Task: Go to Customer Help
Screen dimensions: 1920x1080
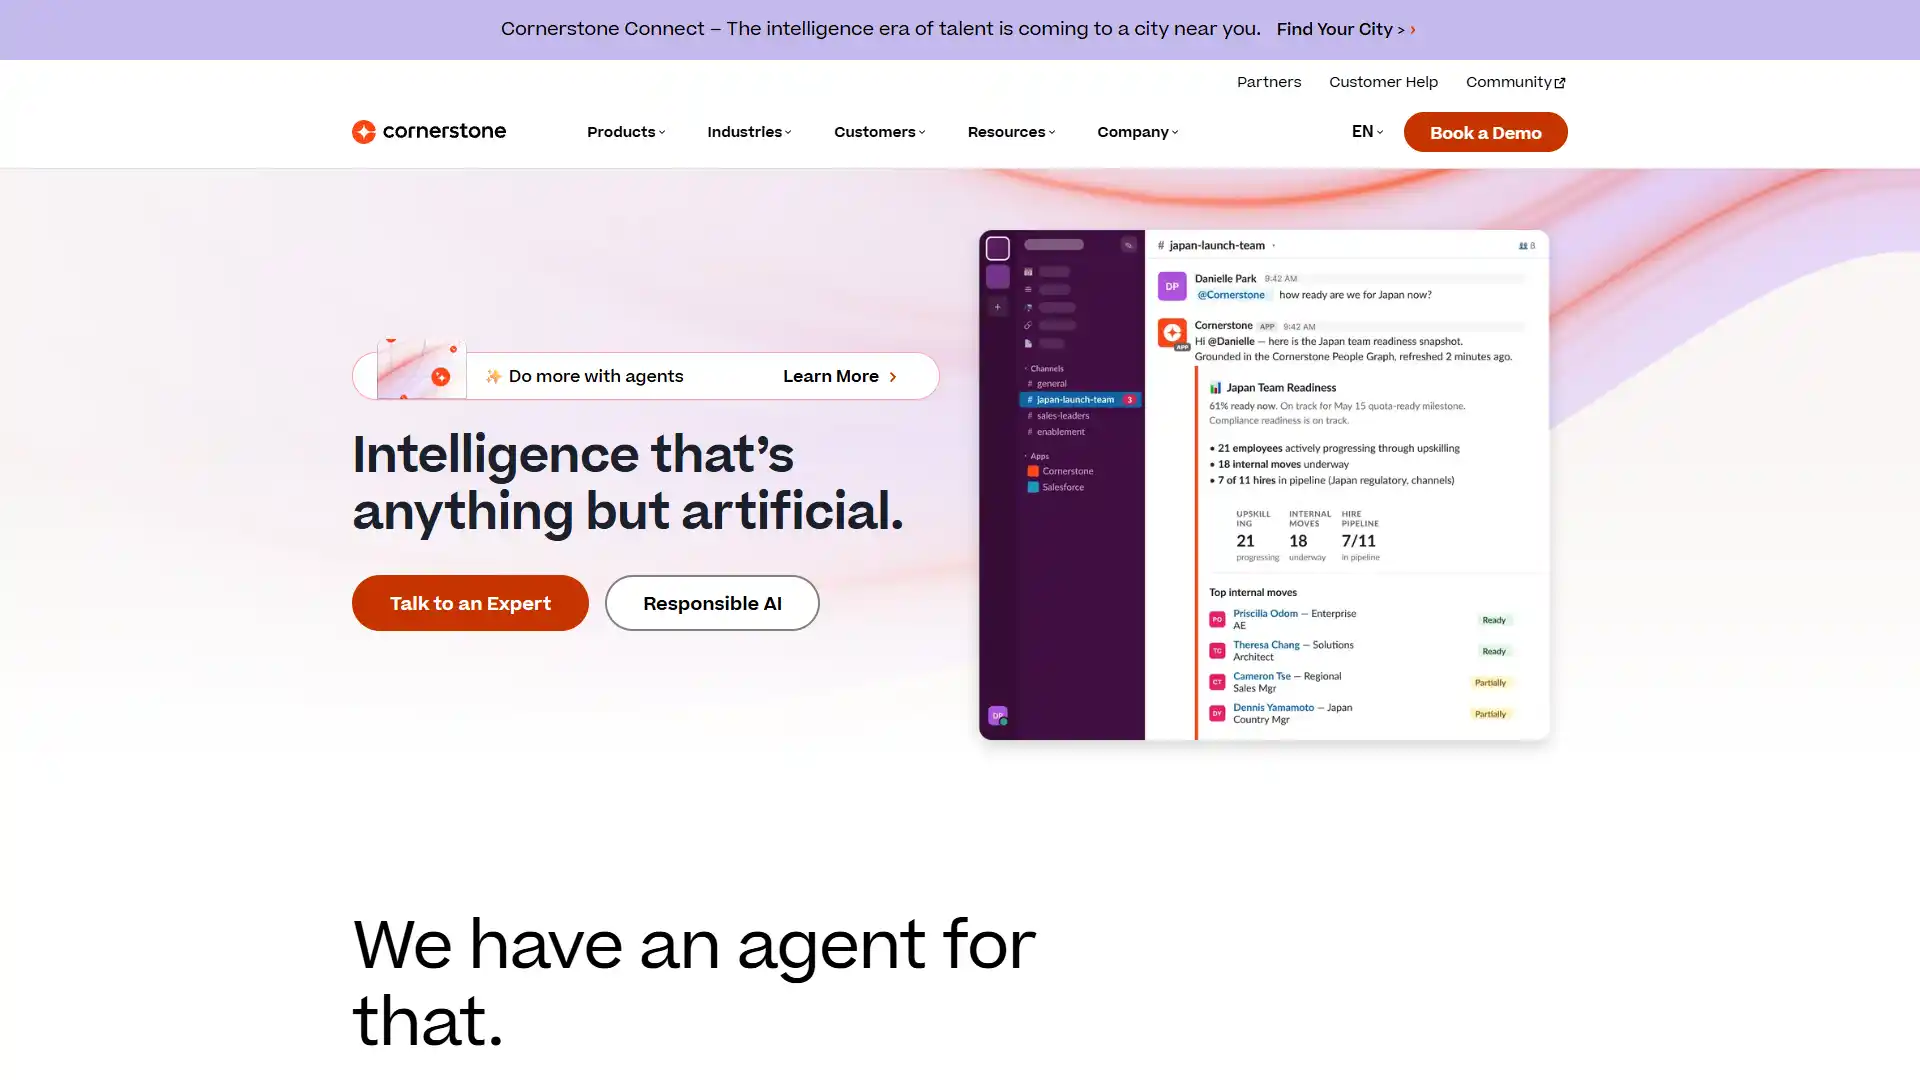Action: (x=1383, y=83)
